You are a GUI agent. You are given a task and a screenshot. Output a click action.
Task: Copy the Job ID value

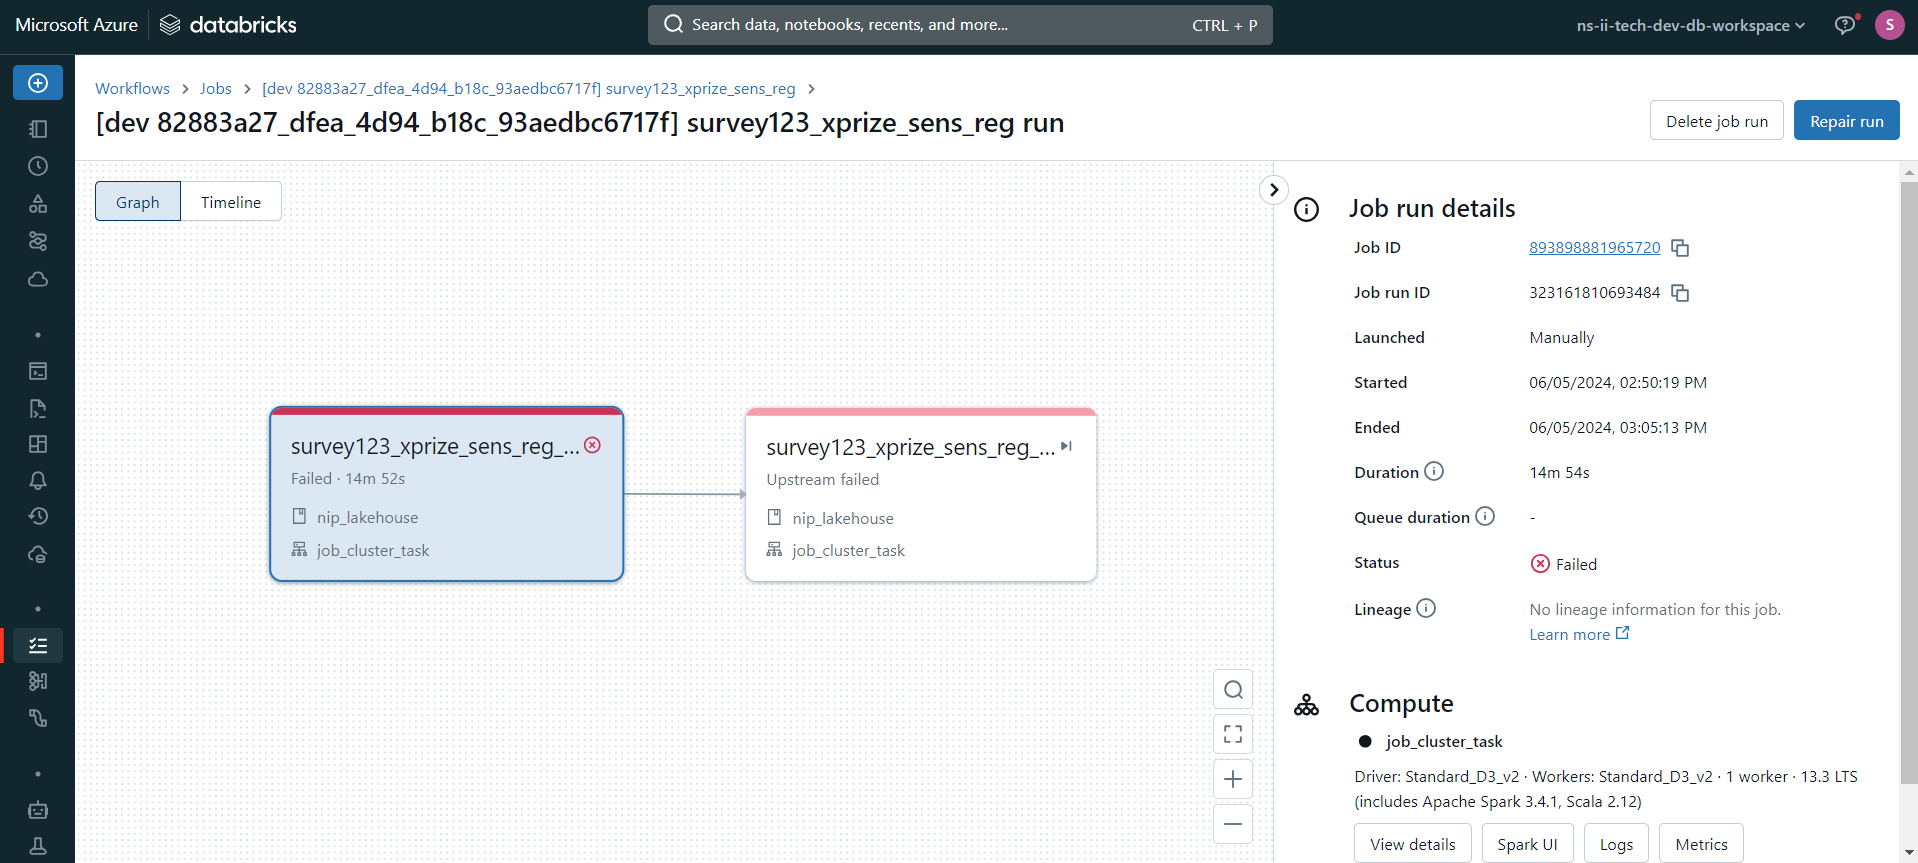[1680, 248]
